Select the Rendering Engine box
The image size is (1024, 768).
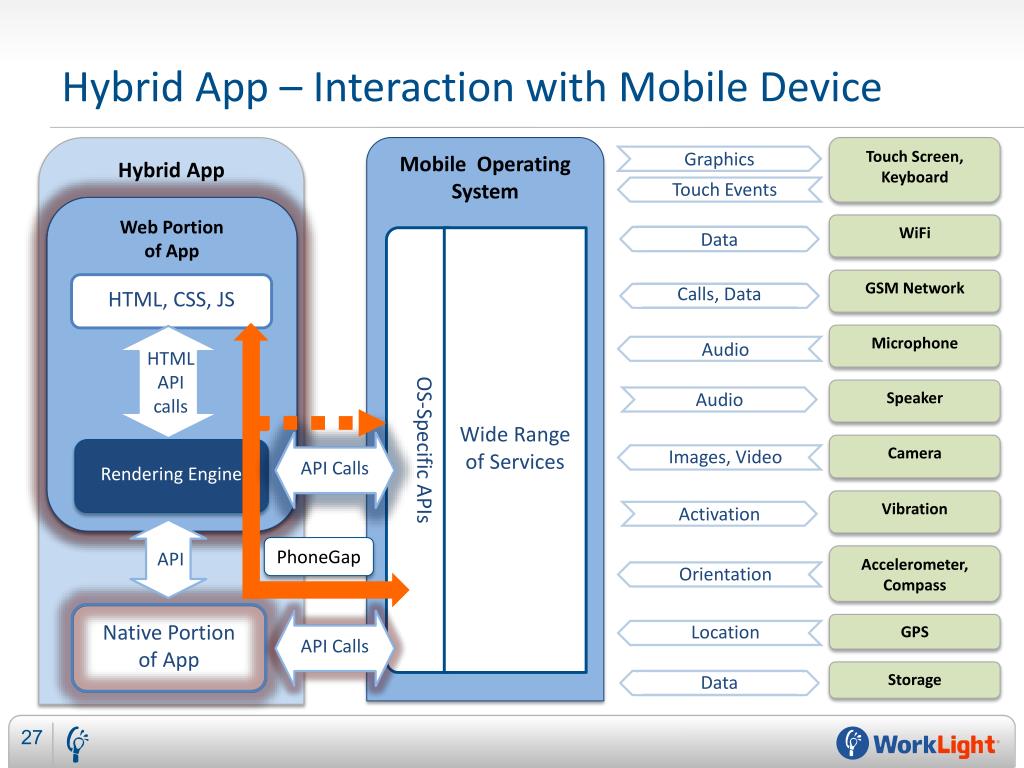coord(171,475)
